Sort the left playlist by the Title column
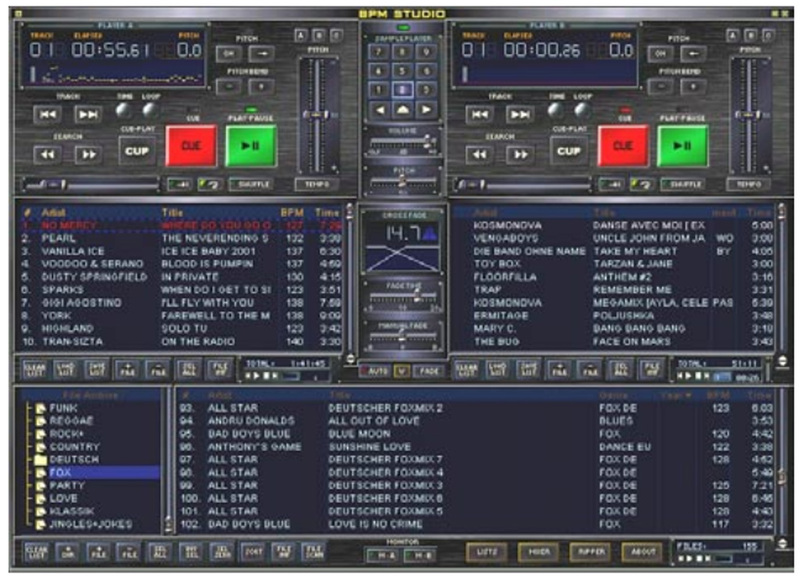 [172, 212]
